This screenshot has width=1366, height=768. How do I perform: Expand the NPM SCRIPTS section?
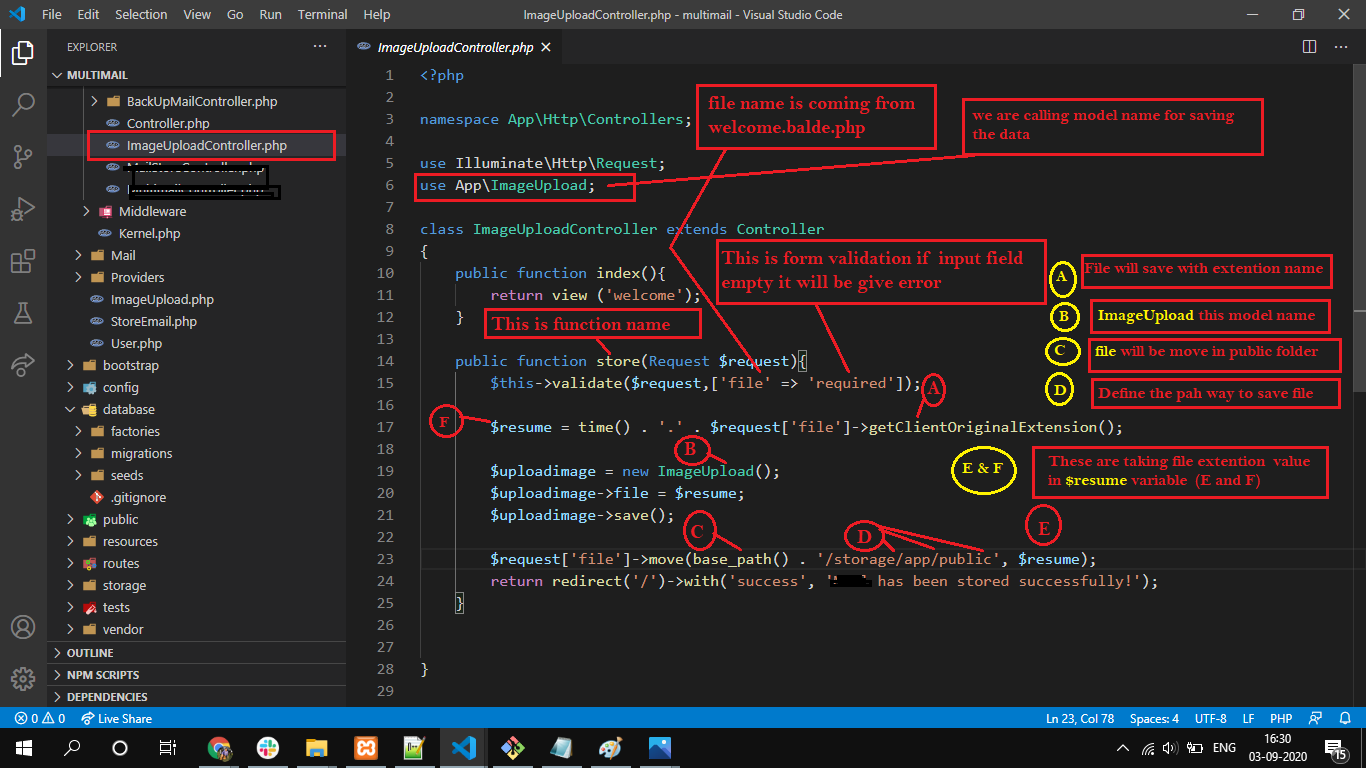102,675
